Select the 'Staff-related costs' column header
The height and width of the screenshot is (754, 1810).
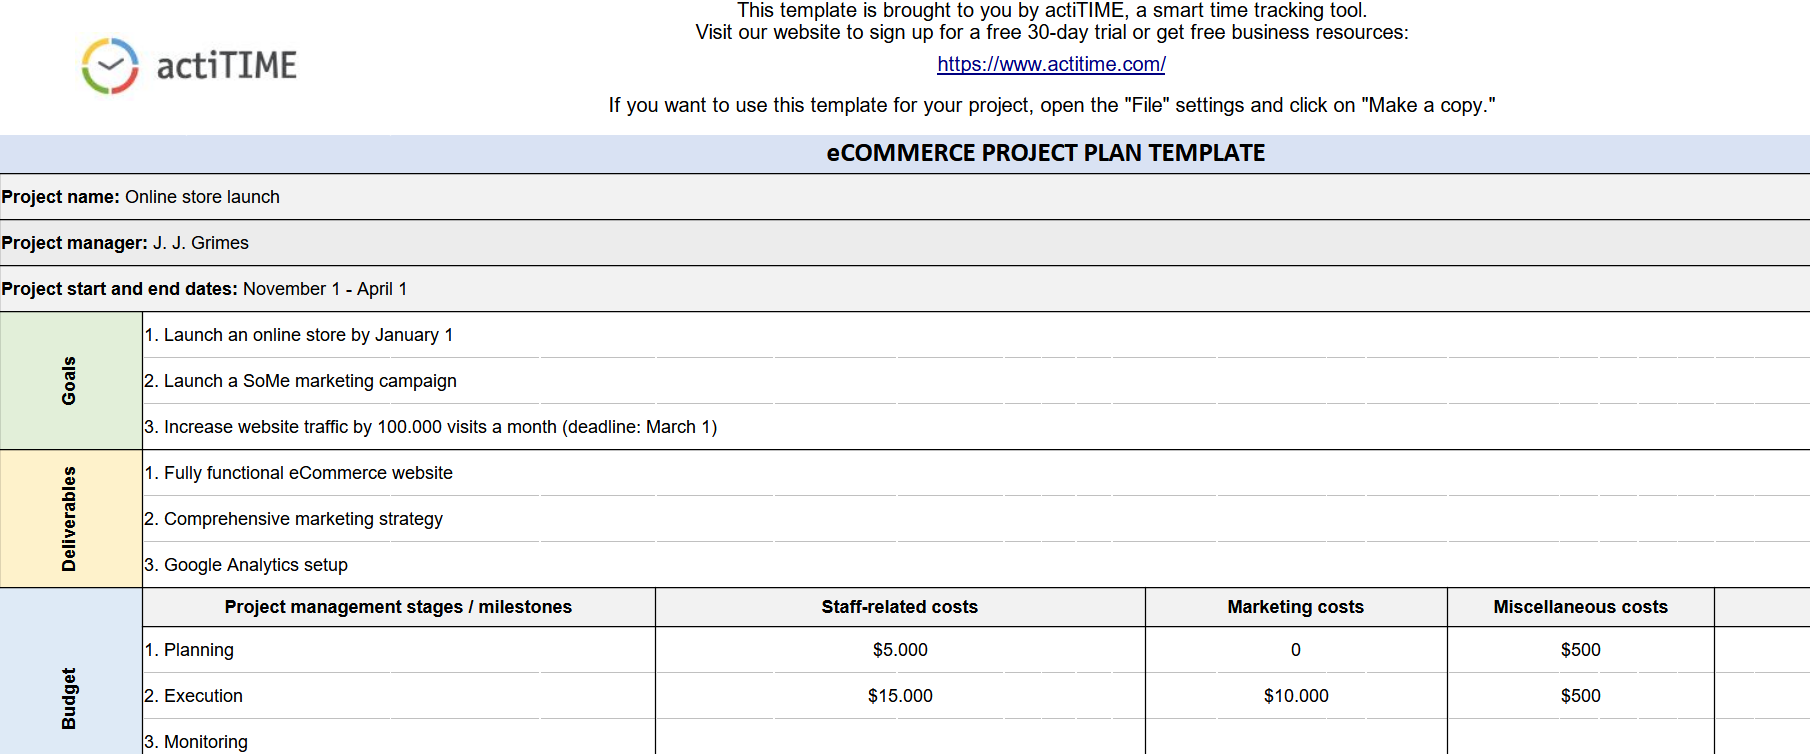pos(899,607)
